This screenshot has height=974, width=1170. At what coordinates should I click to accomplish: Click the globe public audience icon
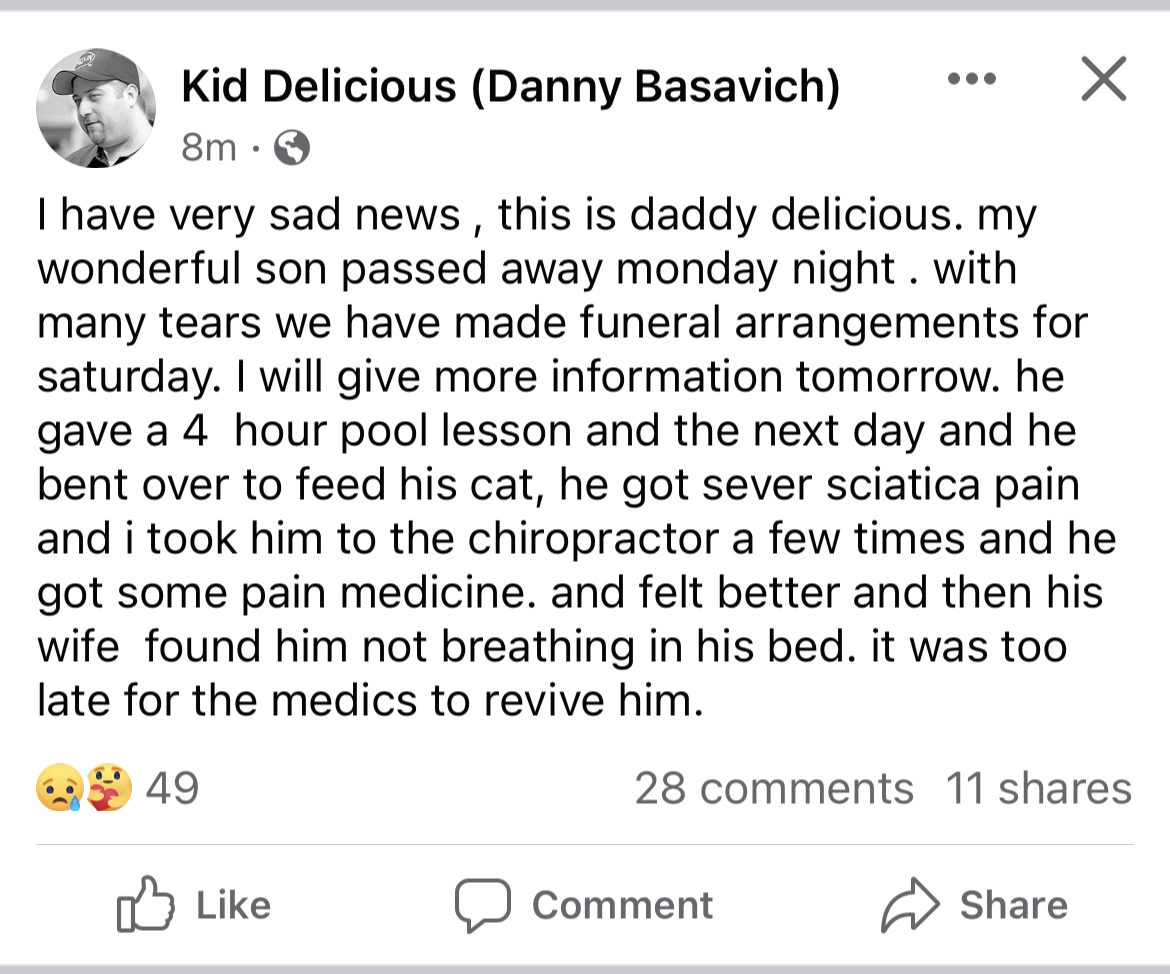point(291,149)
